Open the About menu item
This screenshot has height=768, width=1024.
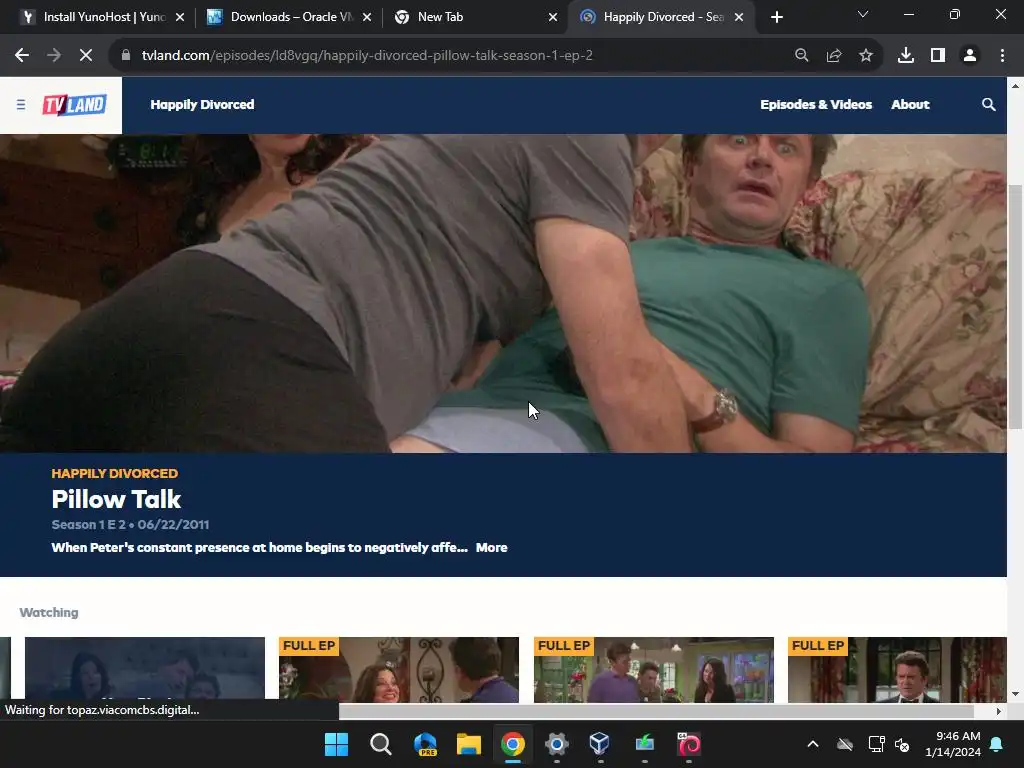[910, 104]
